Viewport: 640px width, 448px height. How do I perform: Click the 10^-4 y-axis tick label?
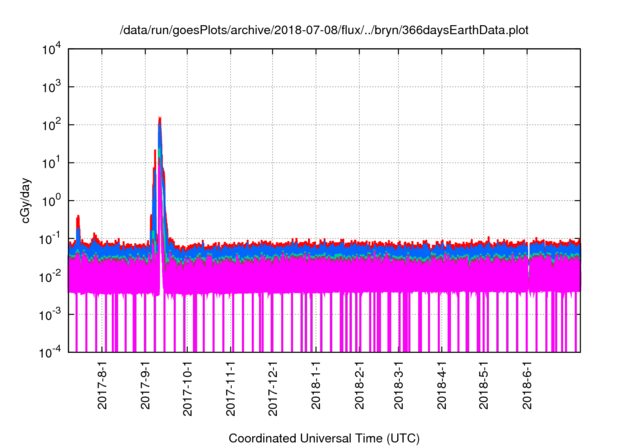(50, 352)
